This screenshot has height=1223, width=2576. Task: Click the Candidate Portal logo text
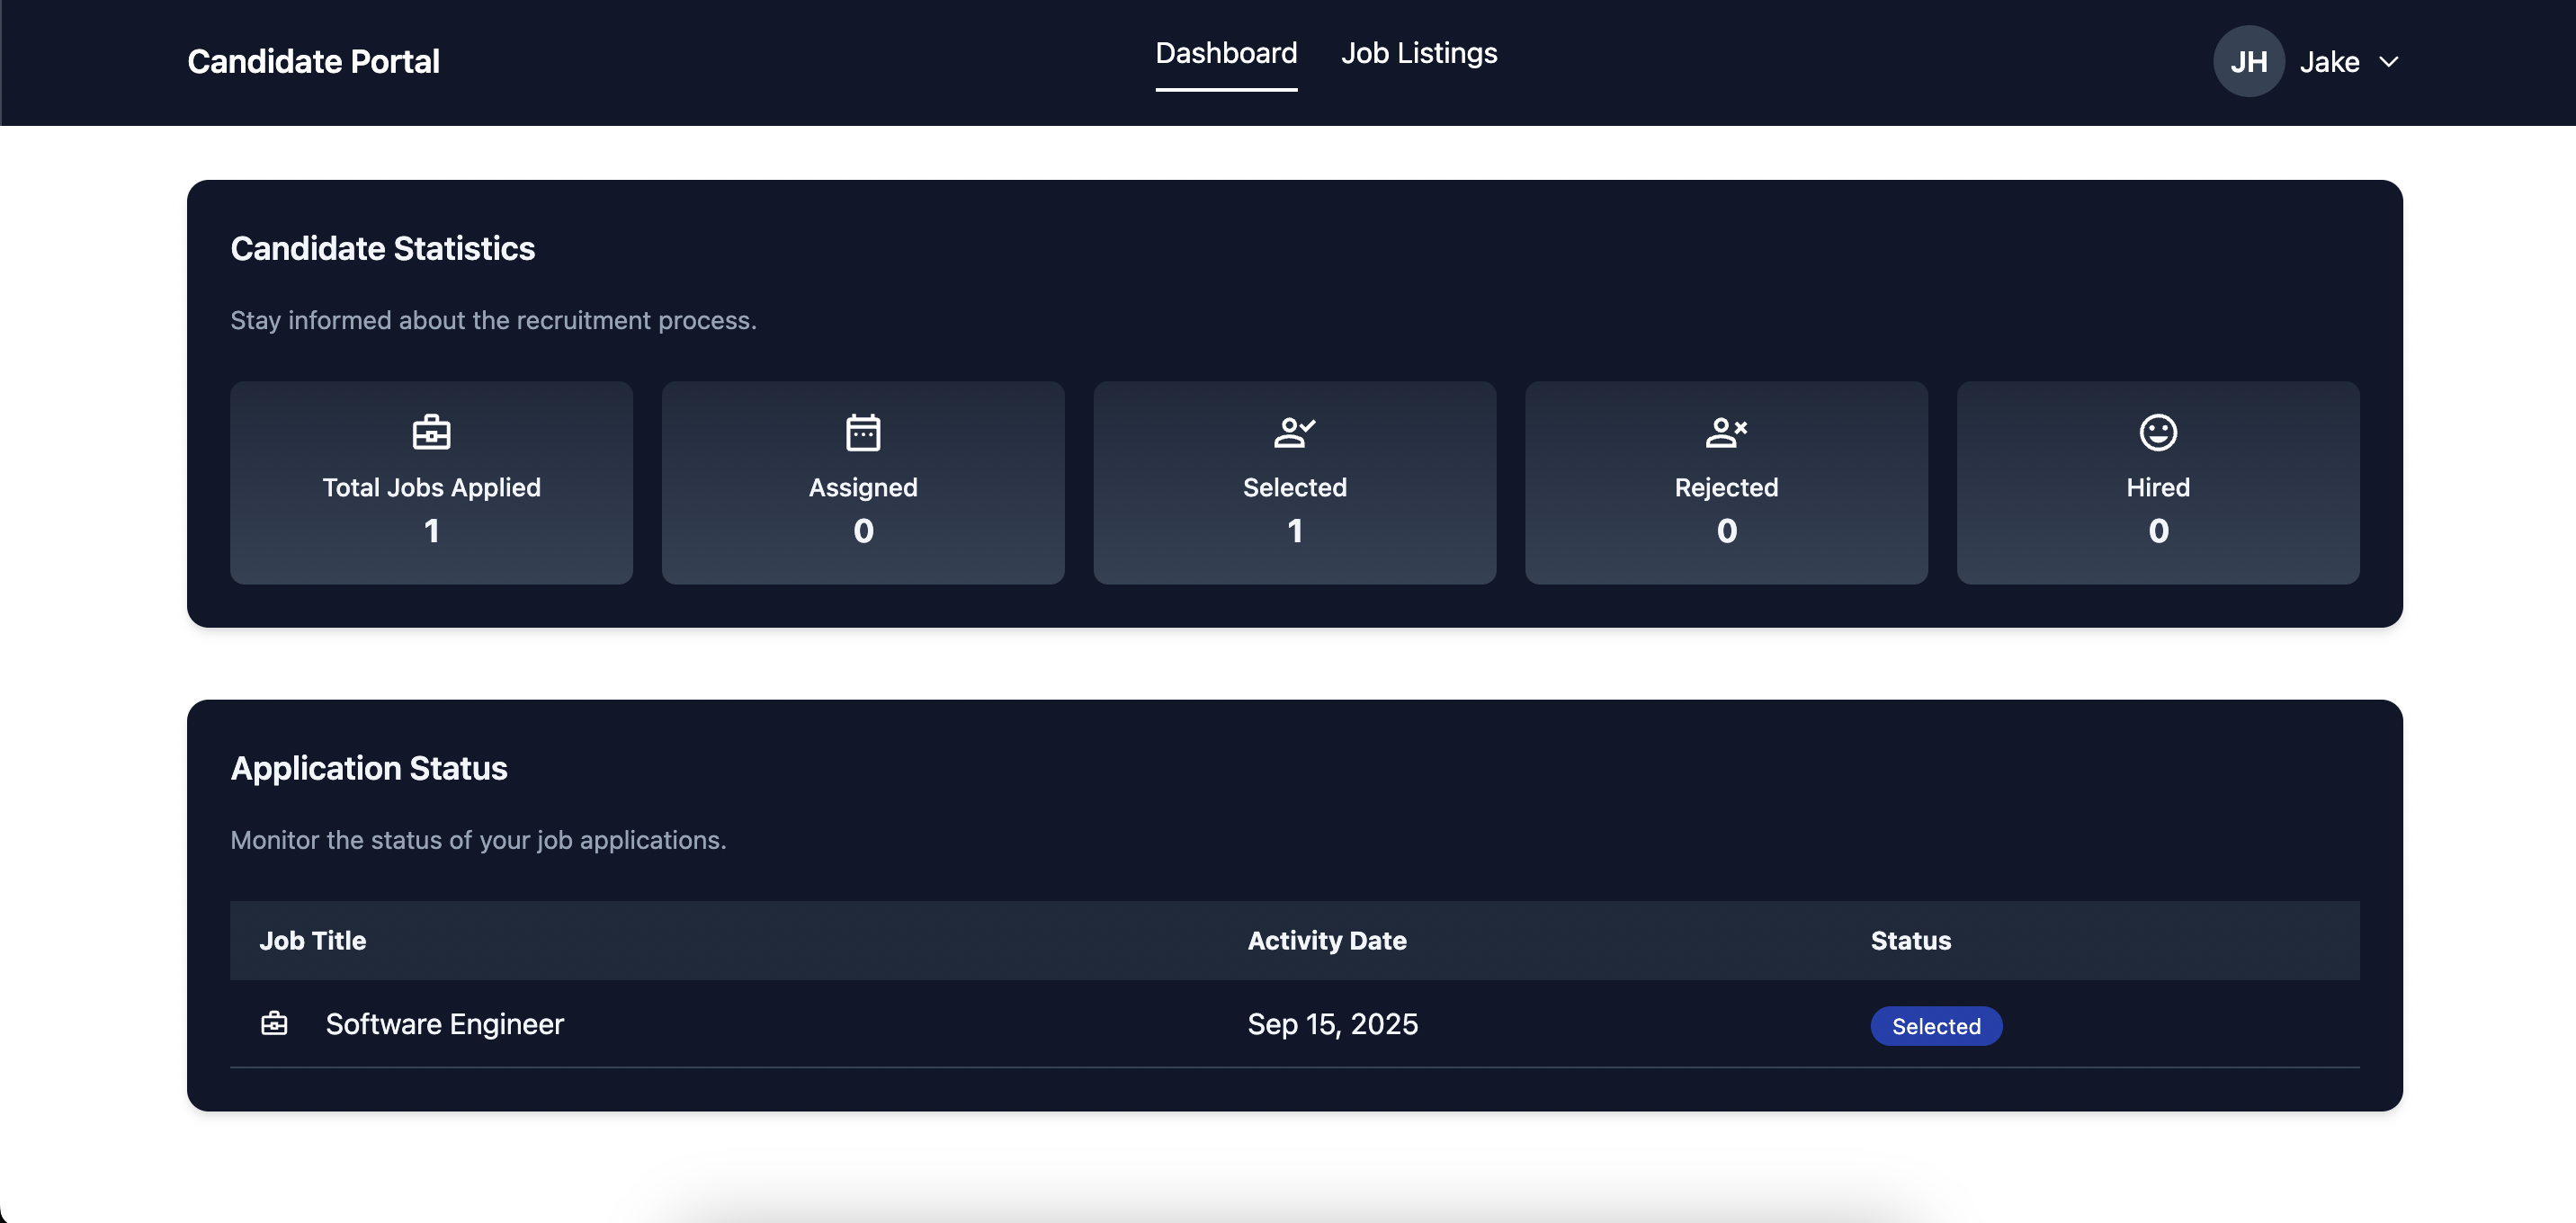click(x=313, y=62)
